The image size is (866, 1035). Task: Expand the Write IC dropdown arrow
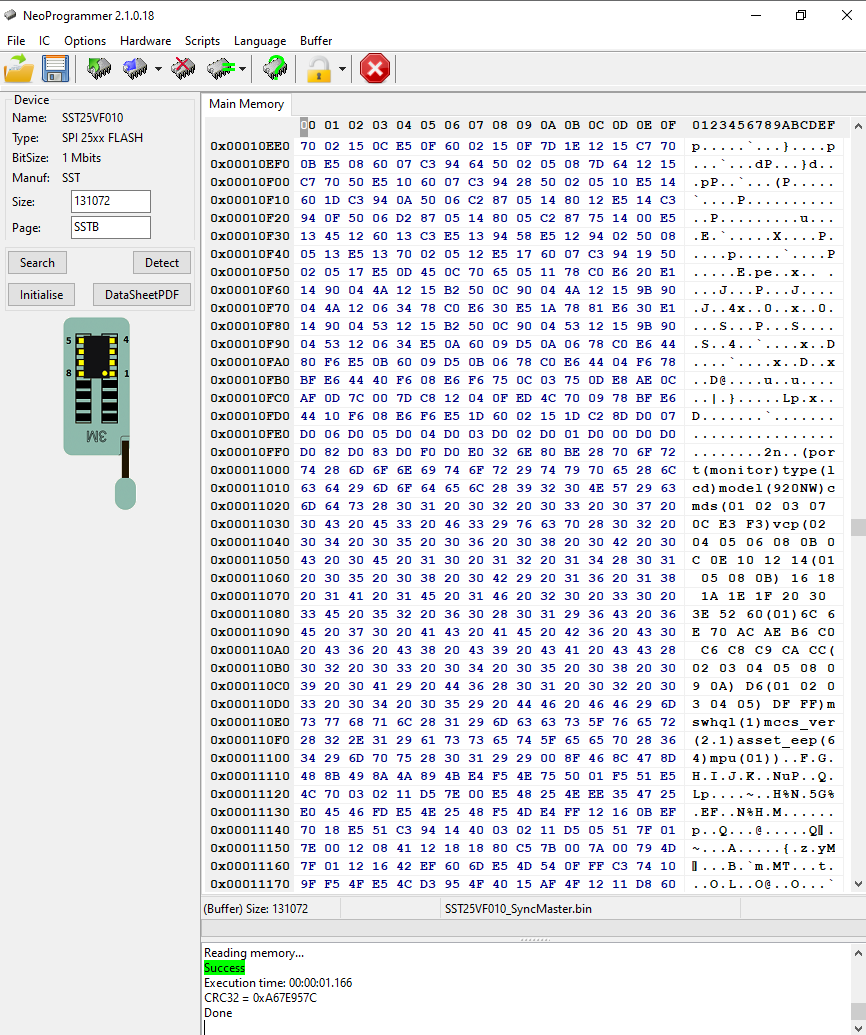click(x=158, y=69)
